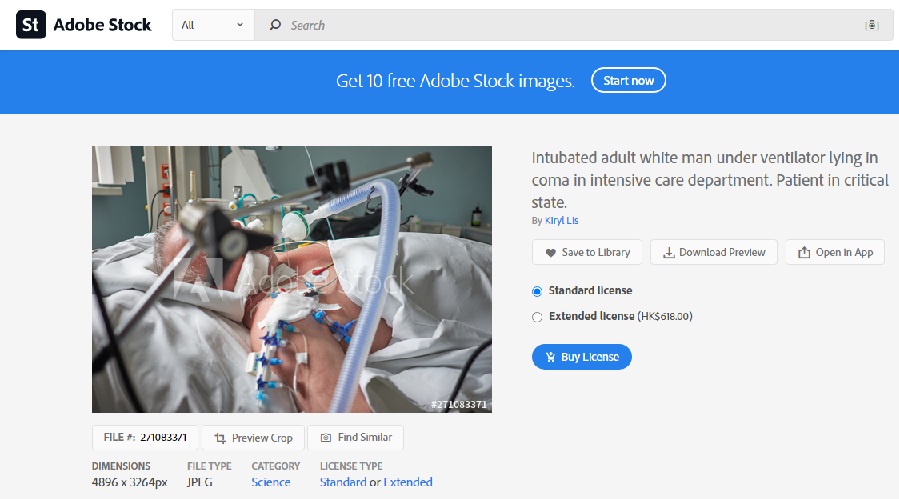
Task: Open the Science category link
Action: click(271, 482)
